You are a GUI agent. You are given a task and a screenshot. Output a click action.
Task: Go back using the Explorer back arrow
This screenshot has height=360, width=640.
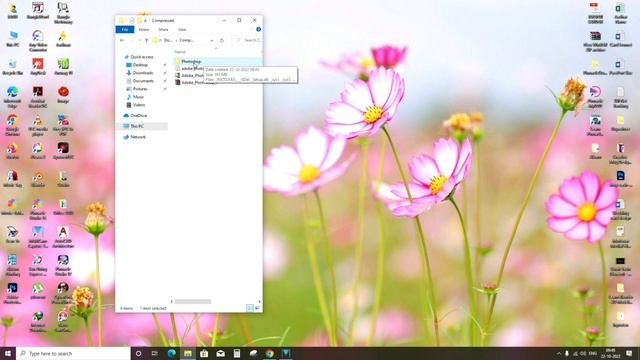click(x=122, y=40)
